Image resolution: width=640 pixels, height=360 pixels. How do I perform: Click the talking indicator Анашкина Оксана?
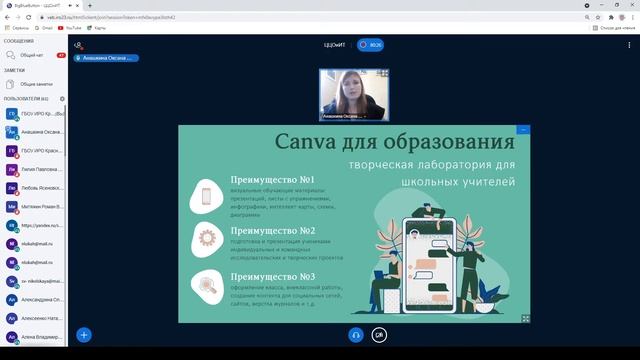click(x=106, y=58)
